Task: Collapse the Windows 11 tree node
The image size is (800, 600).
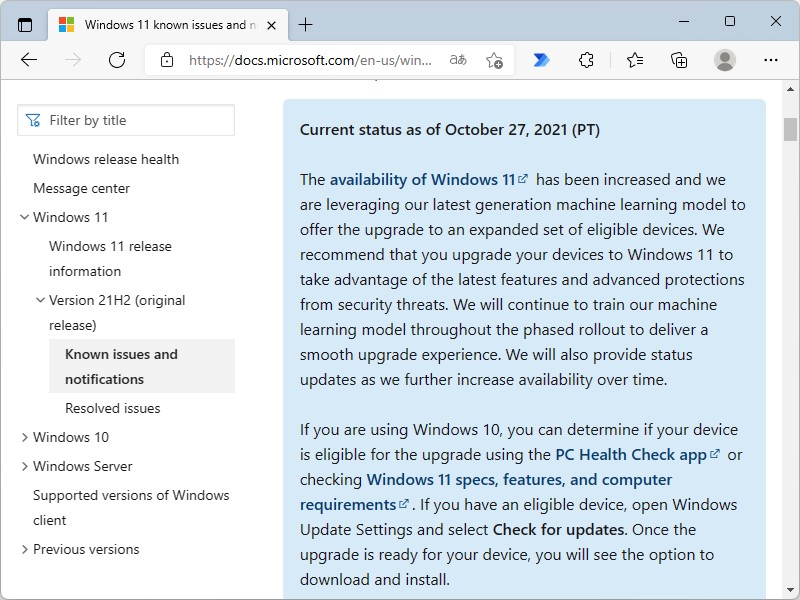Action: click(24, 217)
